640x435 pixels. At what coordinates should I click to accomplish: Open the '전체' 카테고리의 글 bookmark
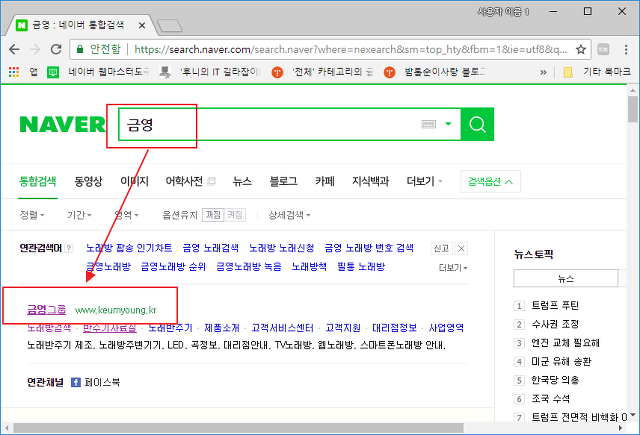tap(322, 72)
